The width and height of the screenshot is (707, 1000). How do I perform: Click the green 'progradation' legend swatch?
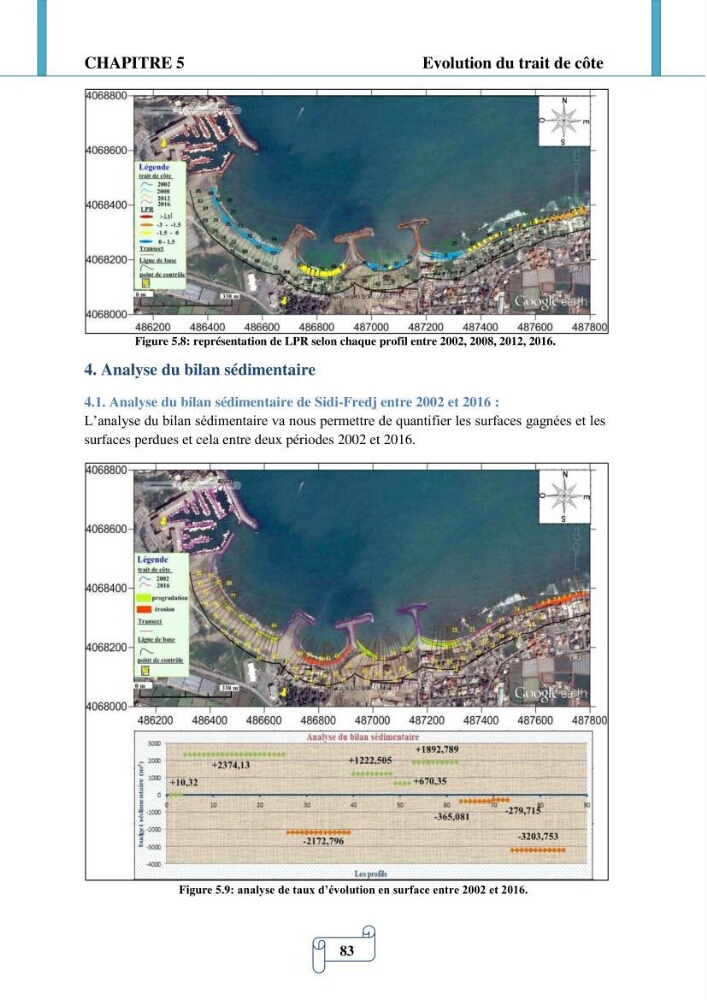coord(143,598)
